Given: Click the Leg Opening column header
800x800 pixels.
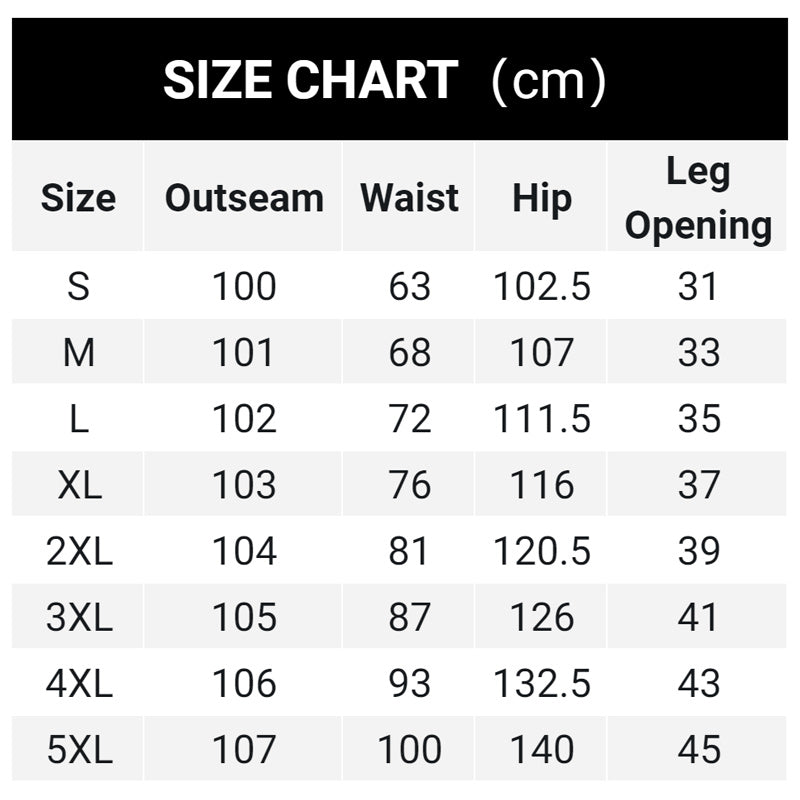Looking at the screenshot, I should pyautogui.click(x=698, y=198).
